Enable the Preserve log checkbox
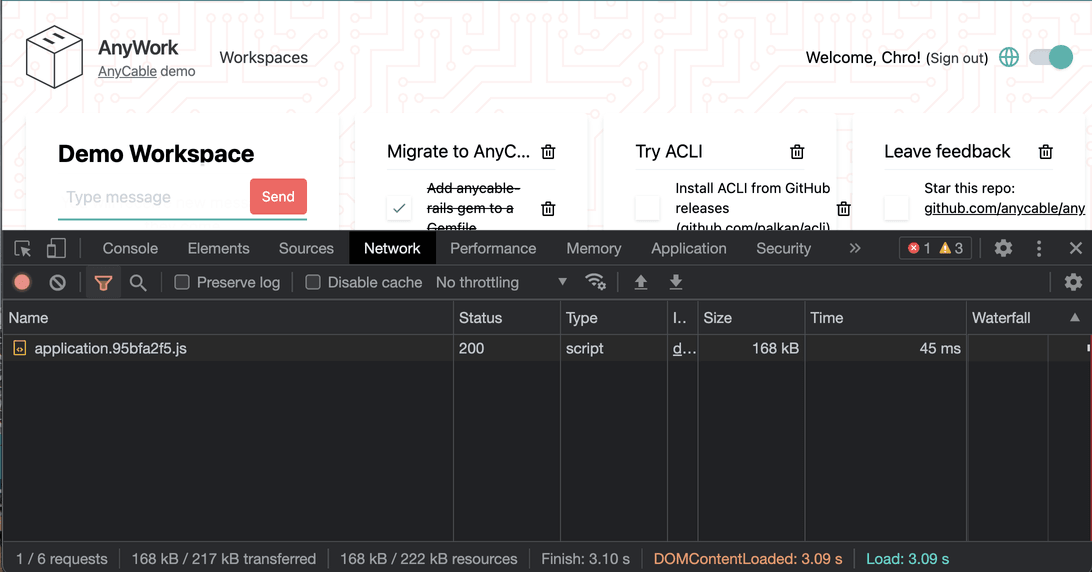The width and height of the screenshot is (1092, 572). (x=182, y=283)
